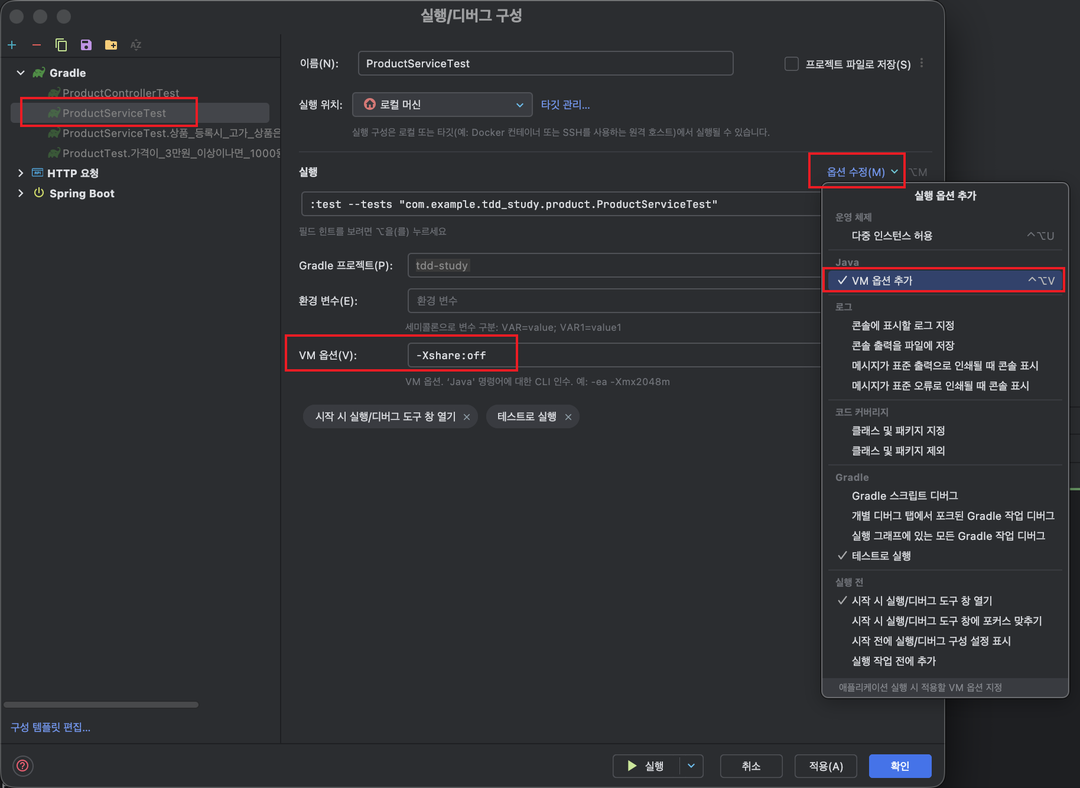Open the 옵션 수정(M) menu
Screen dimensions: 1080x788
pos(855,169)
